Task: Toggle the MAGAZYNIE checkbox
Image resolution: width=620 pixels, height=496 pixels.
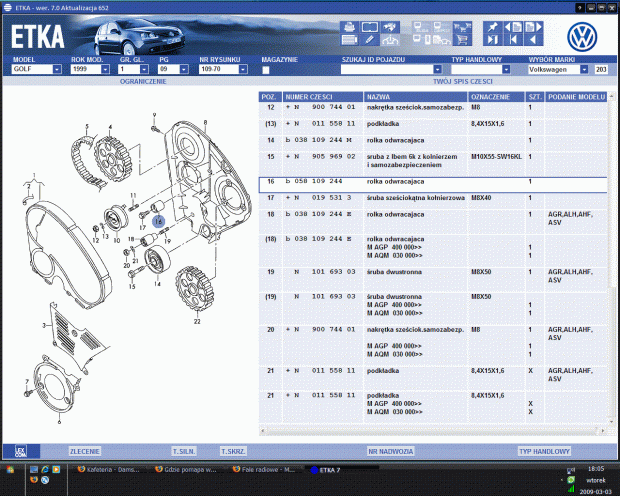Action: pyautogui.click(x=266, y=70)
